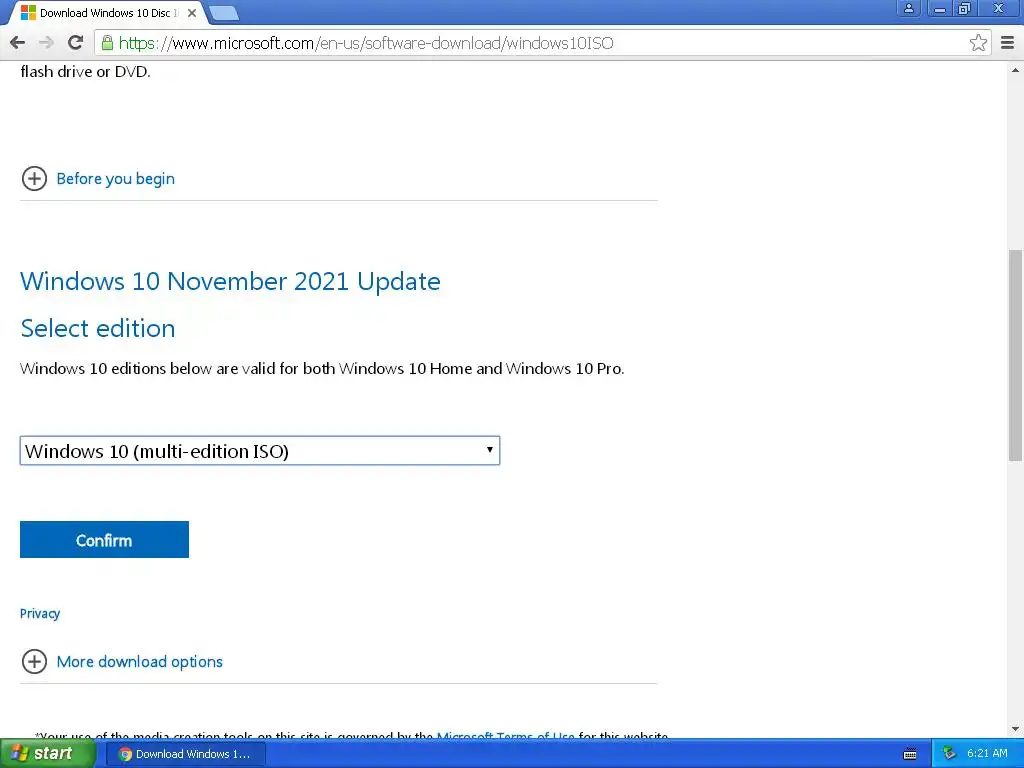Bookmark this page with the star icon

(978, 43)
